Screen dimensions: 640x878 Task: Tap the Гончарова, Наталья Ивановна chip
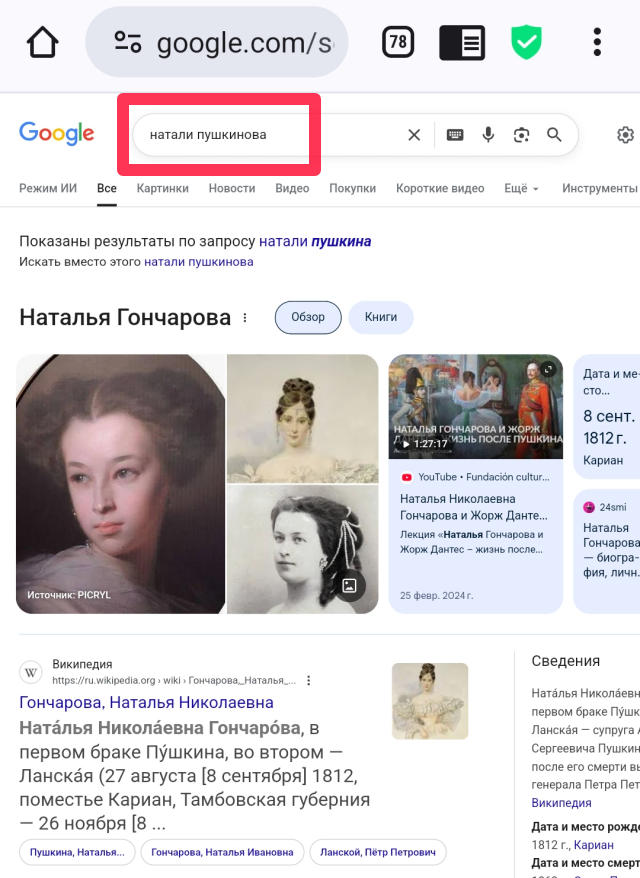coord(222,852)
